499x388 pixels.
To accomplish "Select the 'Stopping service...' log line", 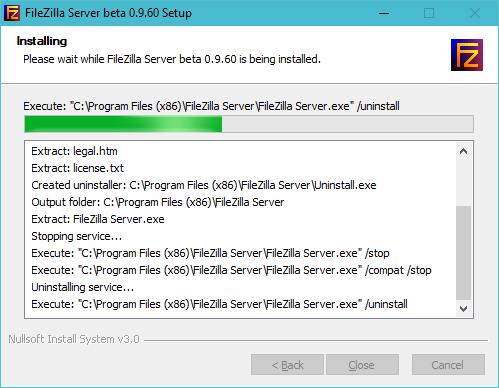I will click(77, 236).
